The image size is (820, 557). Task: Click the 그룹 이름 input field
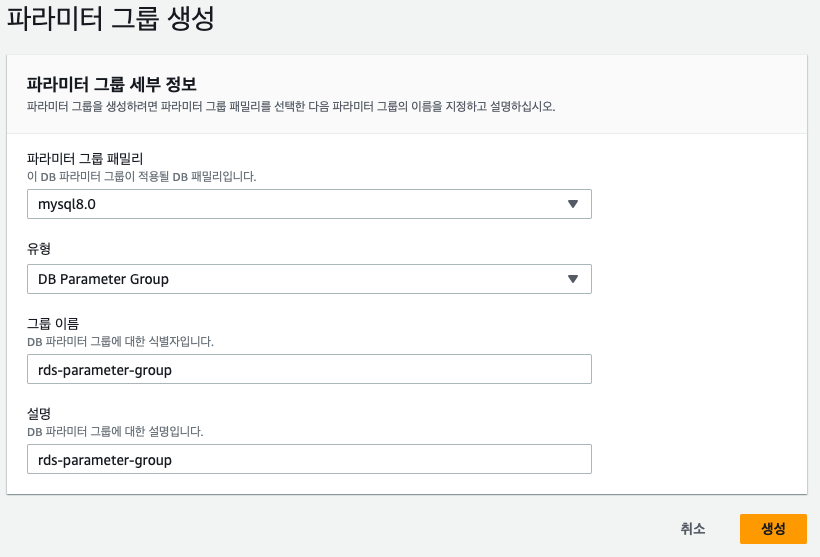coord(309,369)
